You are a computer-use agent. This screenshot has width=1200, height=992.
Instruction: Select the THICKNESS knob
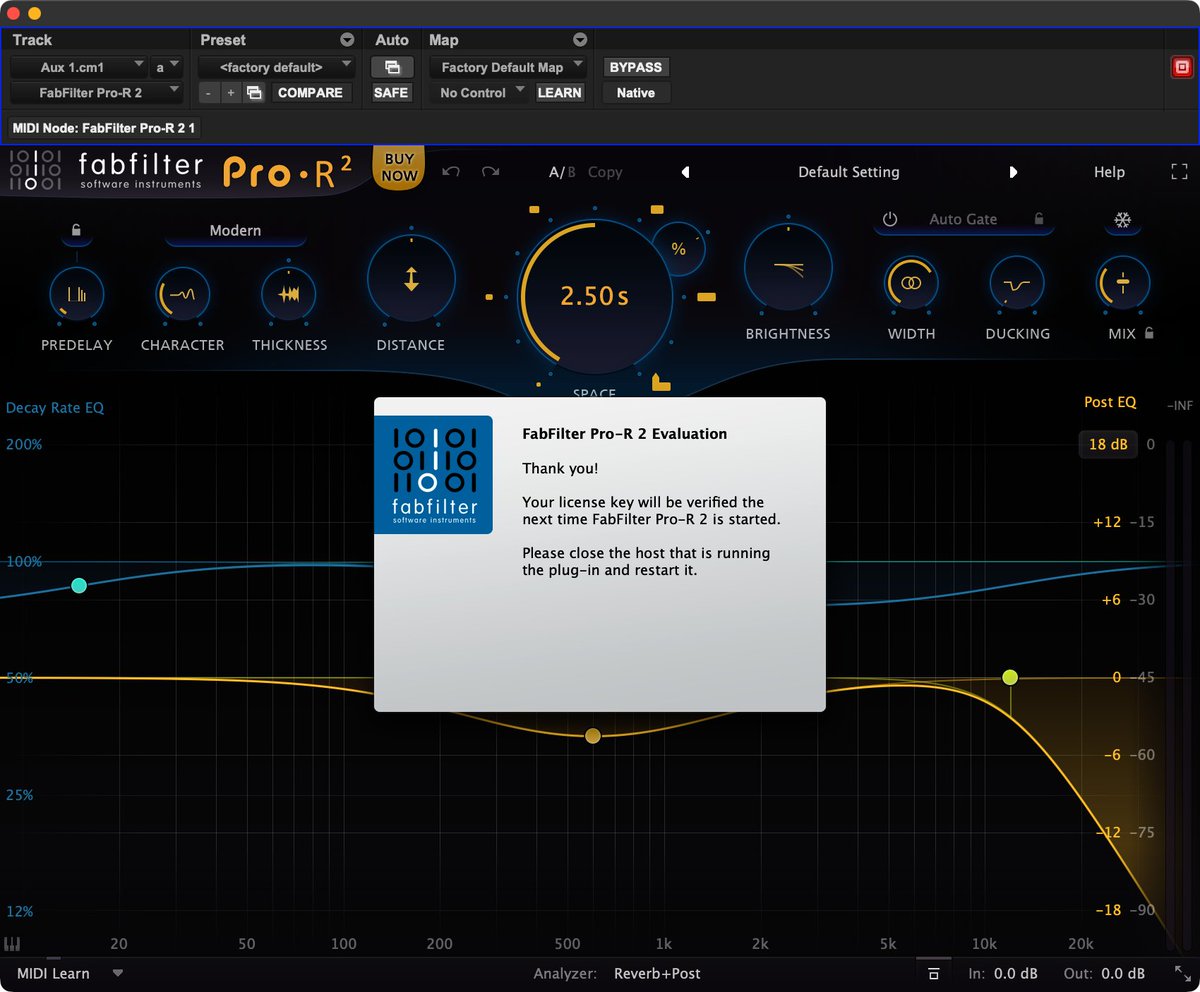pos(289,295)
